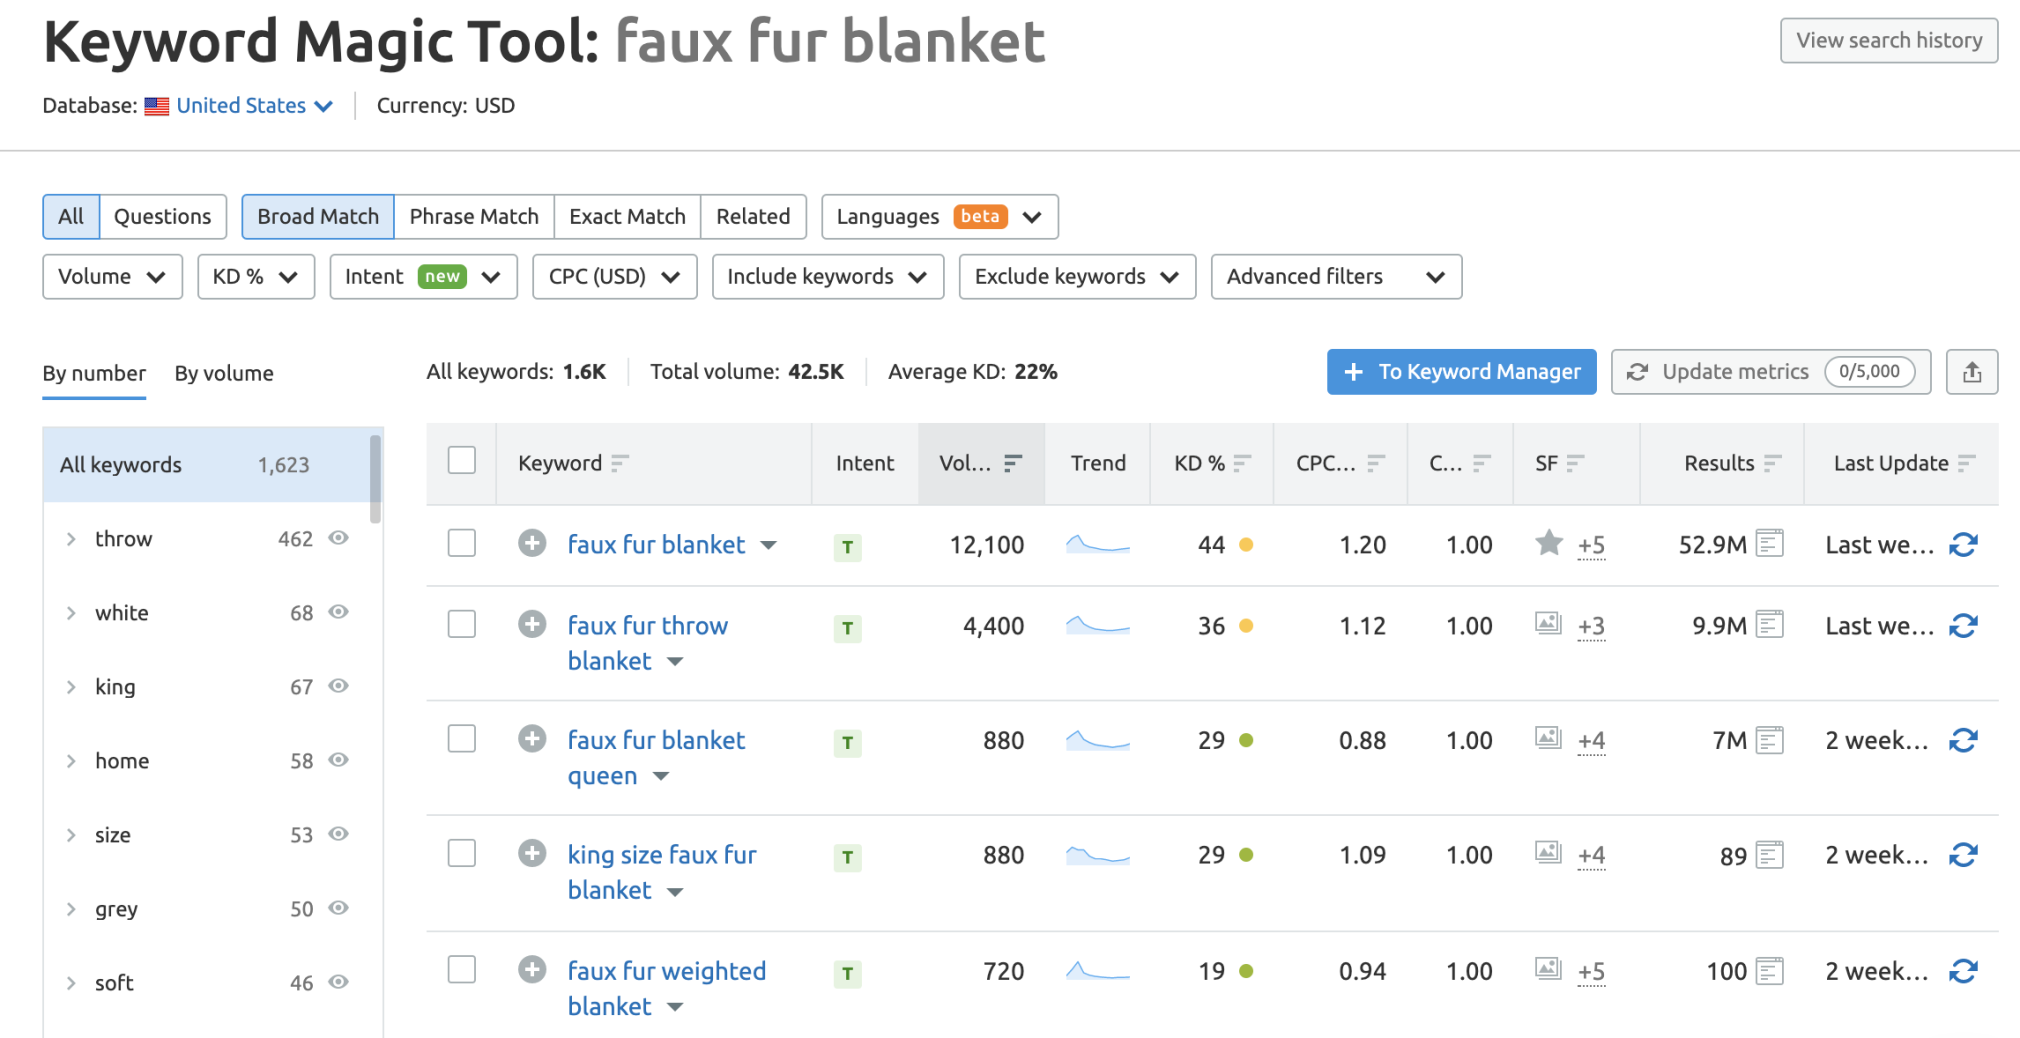This screenshot has height=1038, width=2020.
Task: Open SERP results icon for 89 results row
Action: pos(1770,855)
